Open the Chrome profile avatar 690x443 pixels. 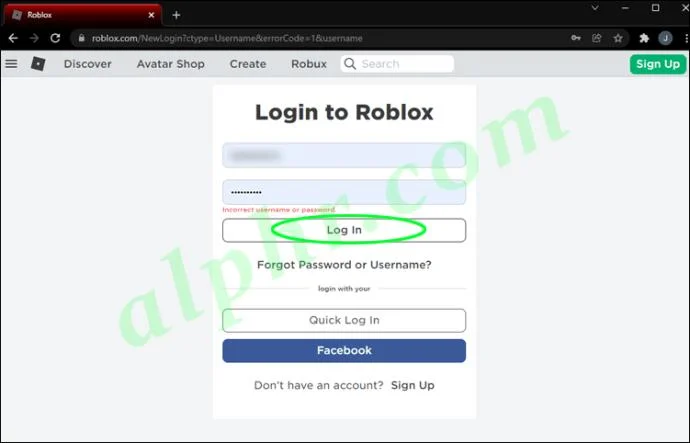[665, 38]
